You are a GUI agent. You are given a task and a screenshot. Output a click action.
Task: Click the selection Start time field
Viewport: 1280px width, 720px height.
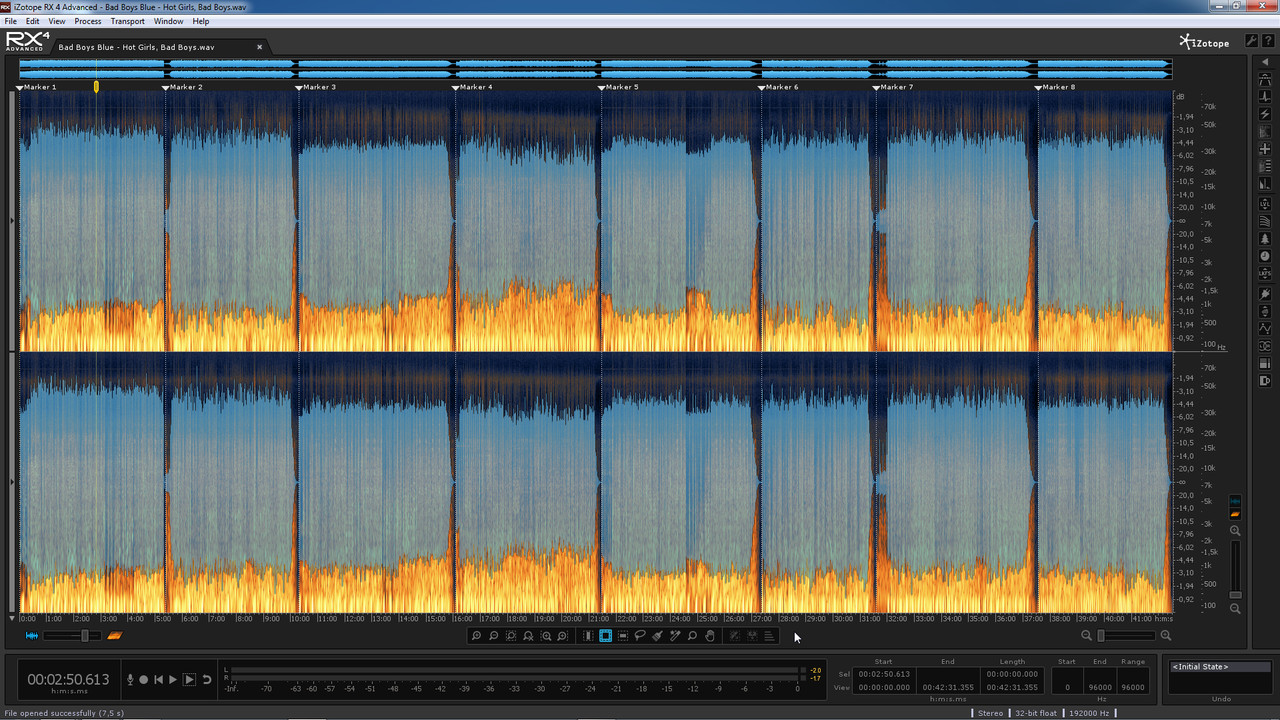(x=883, y=674)
